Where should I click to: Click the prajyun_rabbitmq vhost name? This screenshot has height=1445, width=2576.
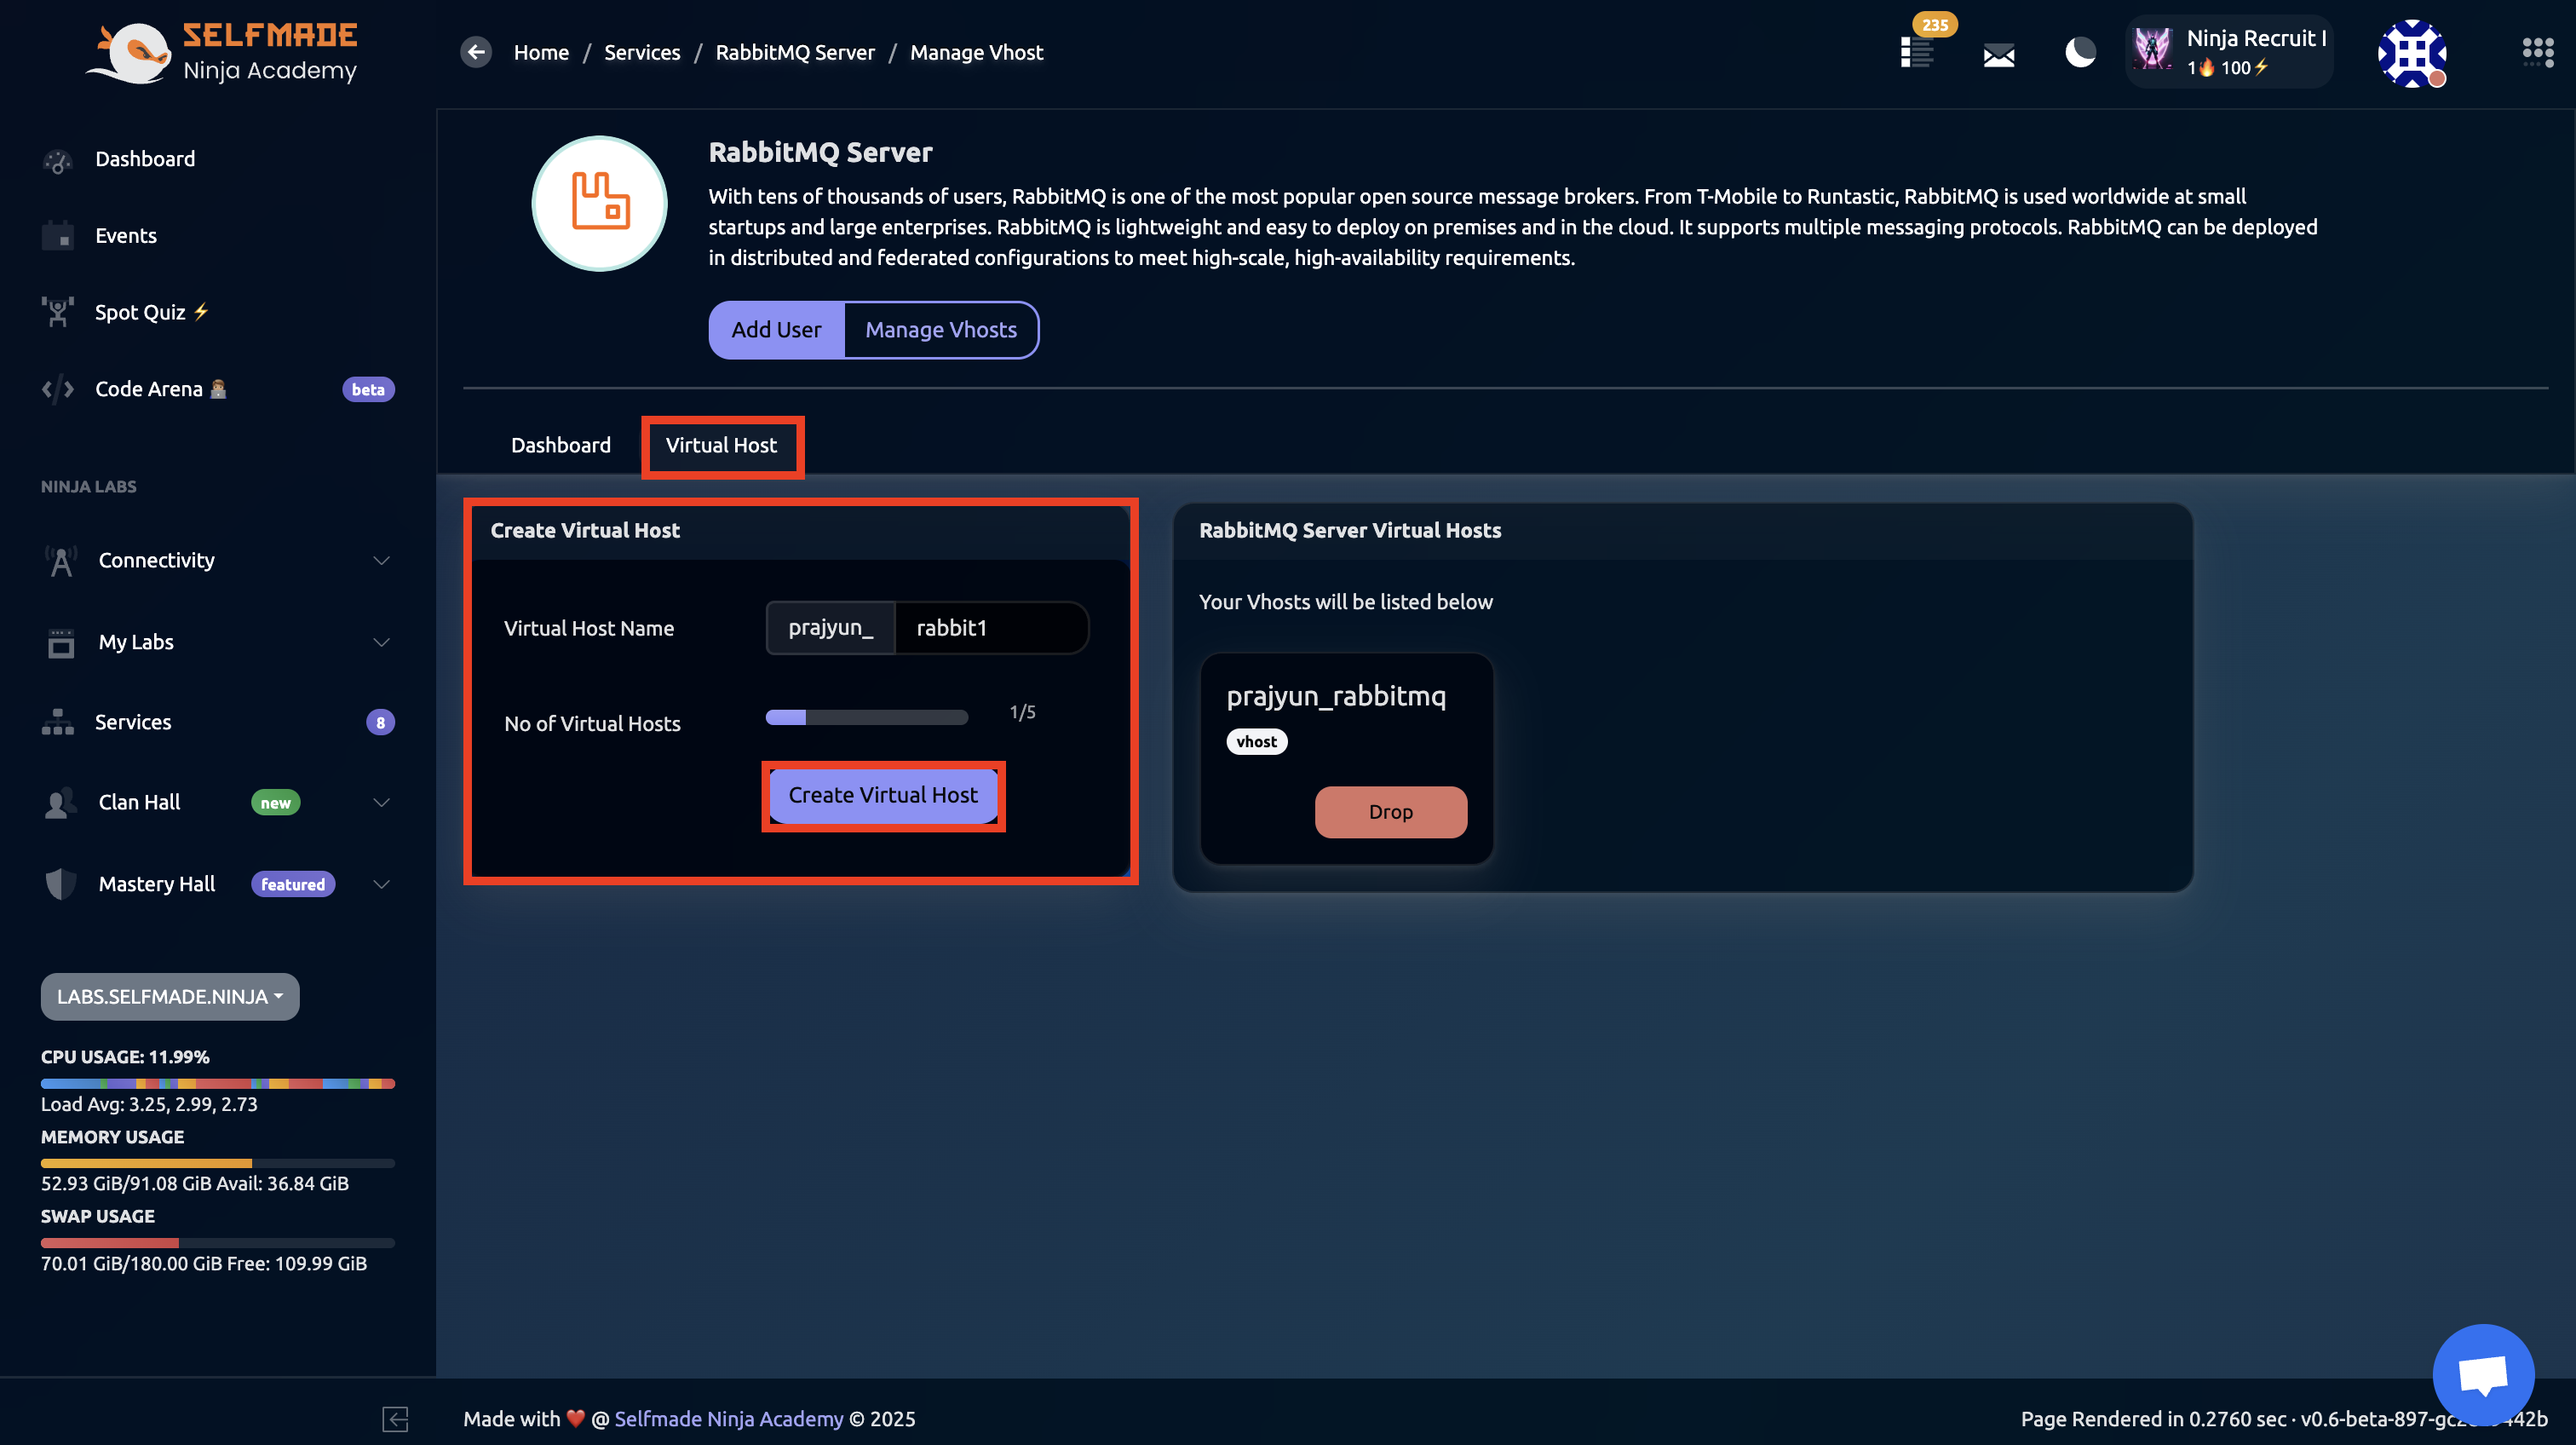coord(1337,696)
